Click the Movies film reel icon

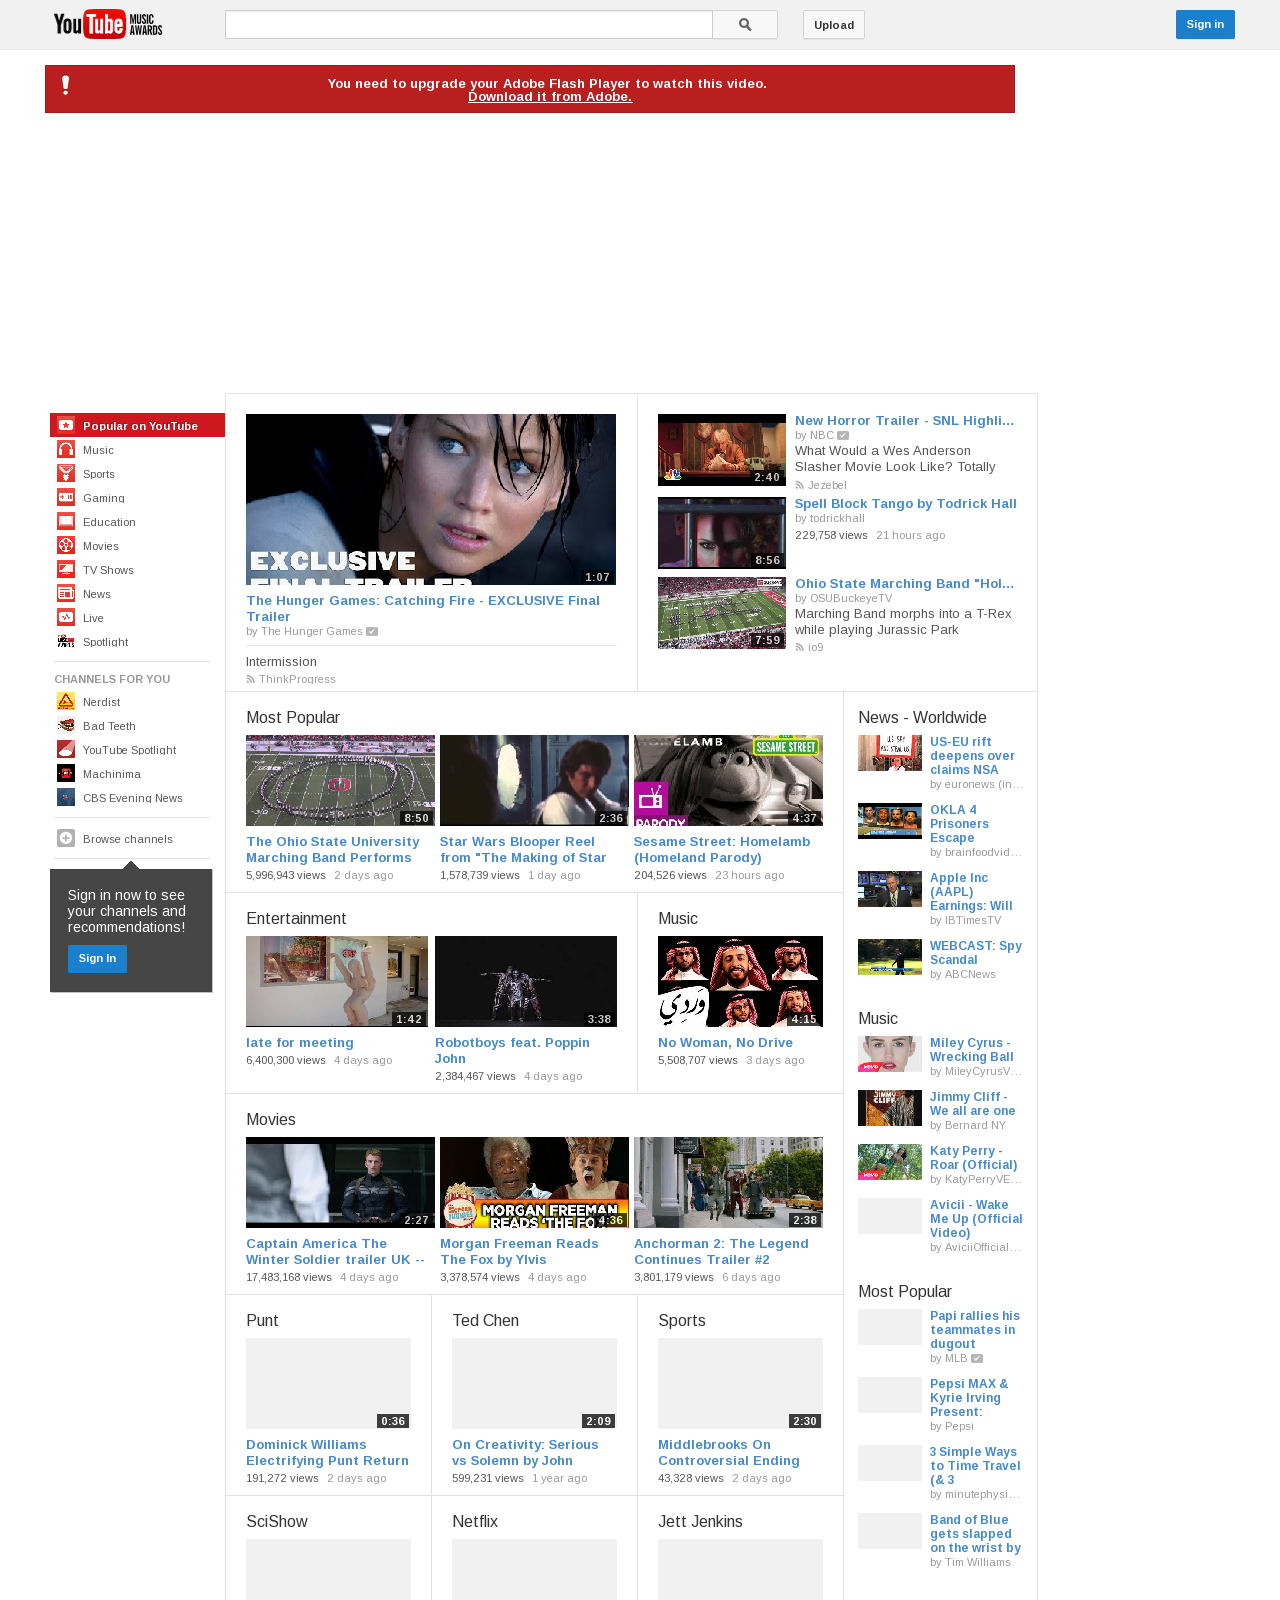coord(66,545)
